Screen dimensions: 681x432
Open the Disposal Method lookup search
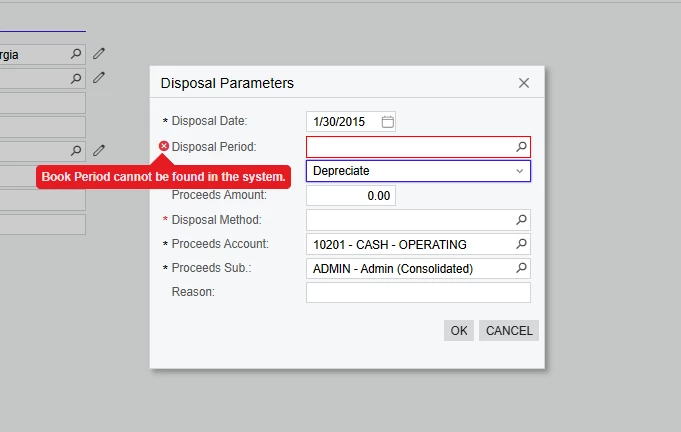[520, 220]
